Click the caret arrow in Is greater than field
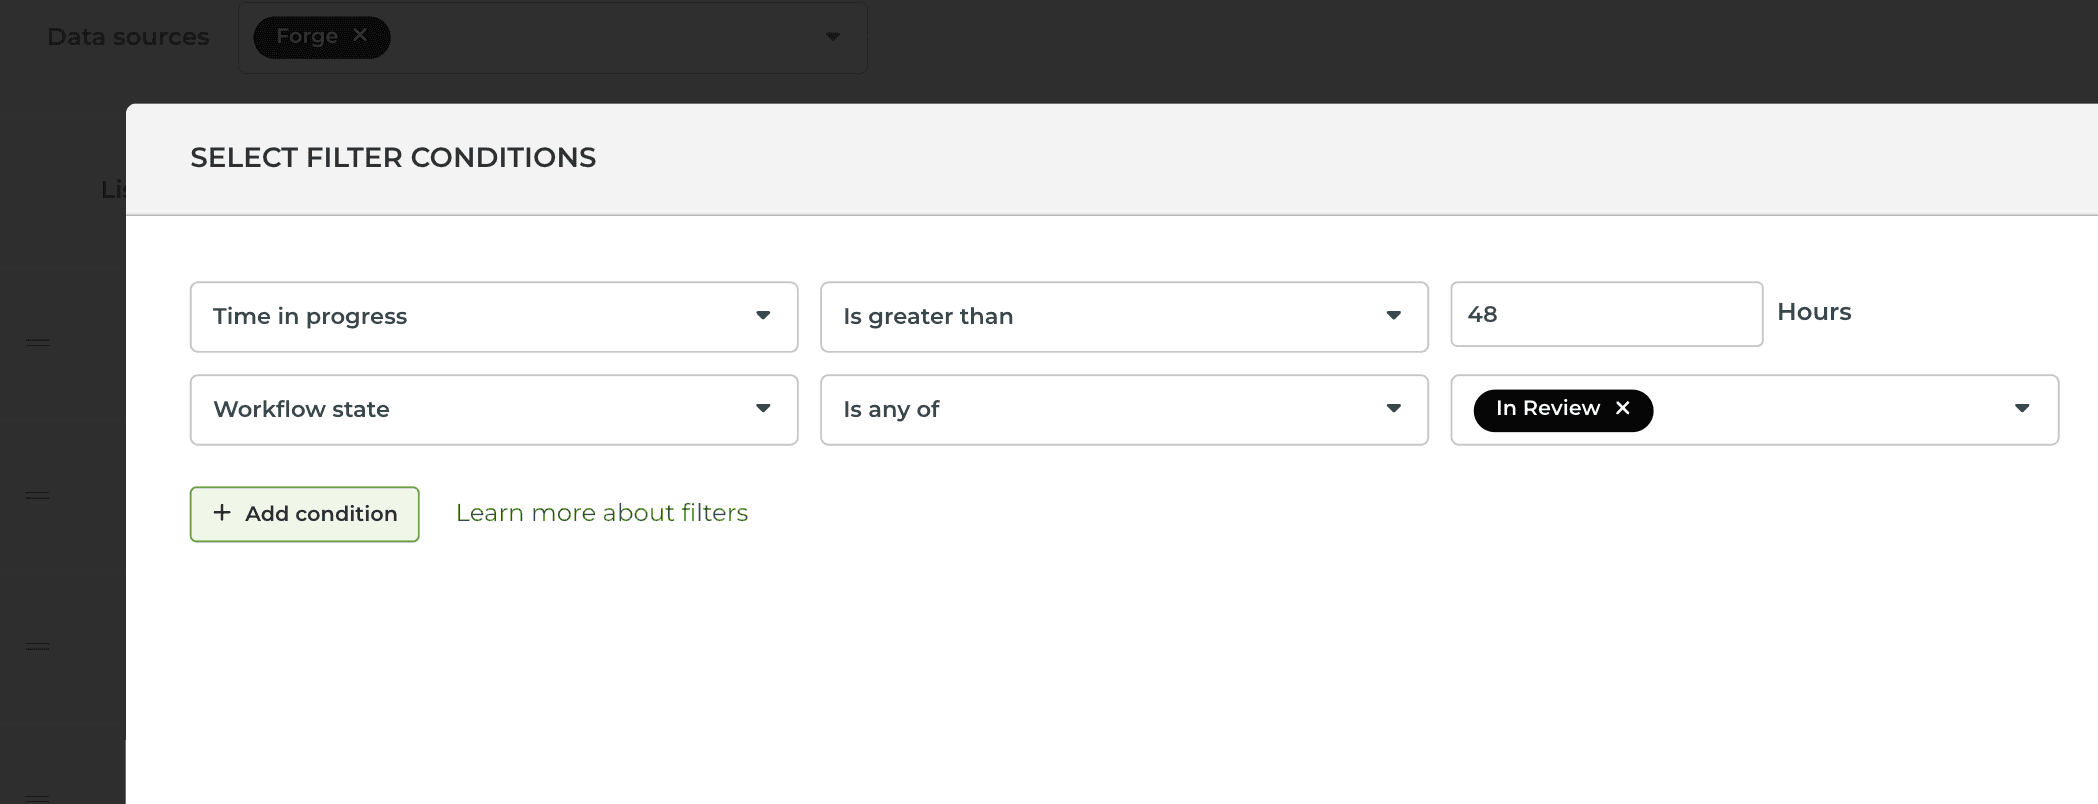The height and width of the screenshot is (804, 2098). [1393, 316]
